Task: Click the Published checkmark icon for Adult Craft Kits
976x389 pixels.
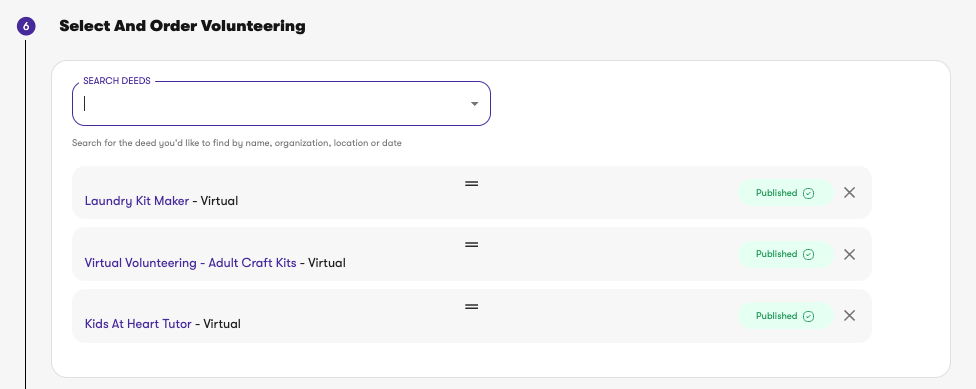Action: (x=808, y=254)
